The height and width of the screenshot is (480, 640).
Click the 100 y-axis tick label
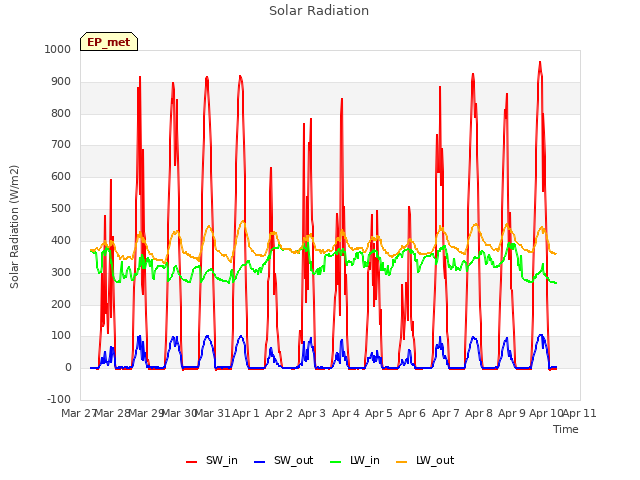[61, 336]
